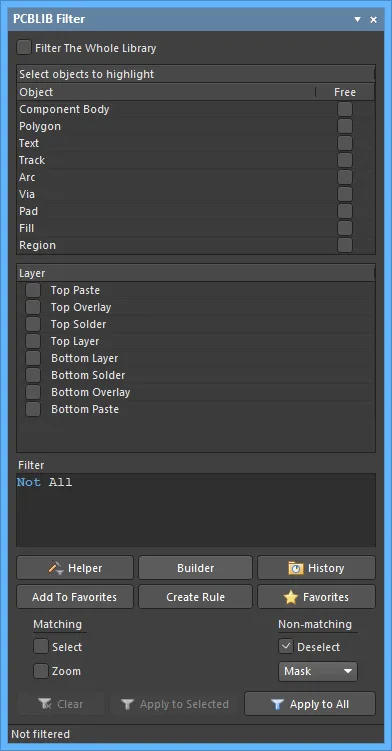Click the Layer list header

tap(196, 273)
